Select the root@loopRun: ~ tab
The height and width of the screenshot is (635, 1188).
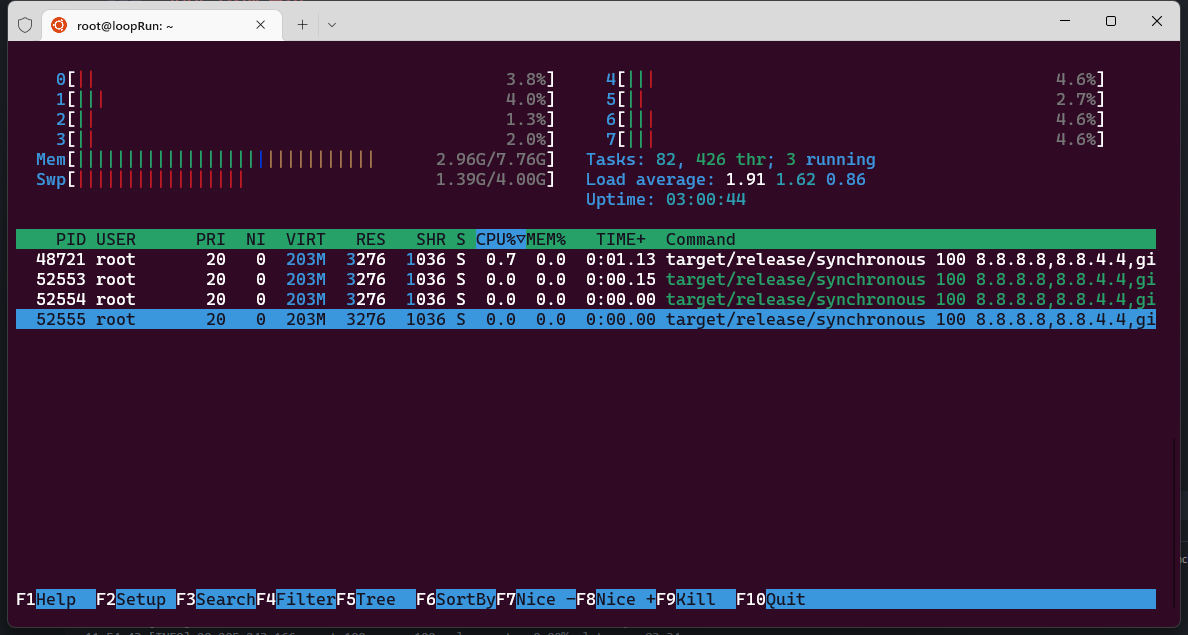(x=162, y=25)
